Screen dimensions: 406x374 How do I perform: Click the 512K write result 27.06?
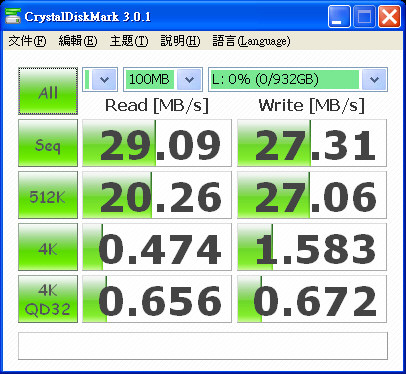312,195
